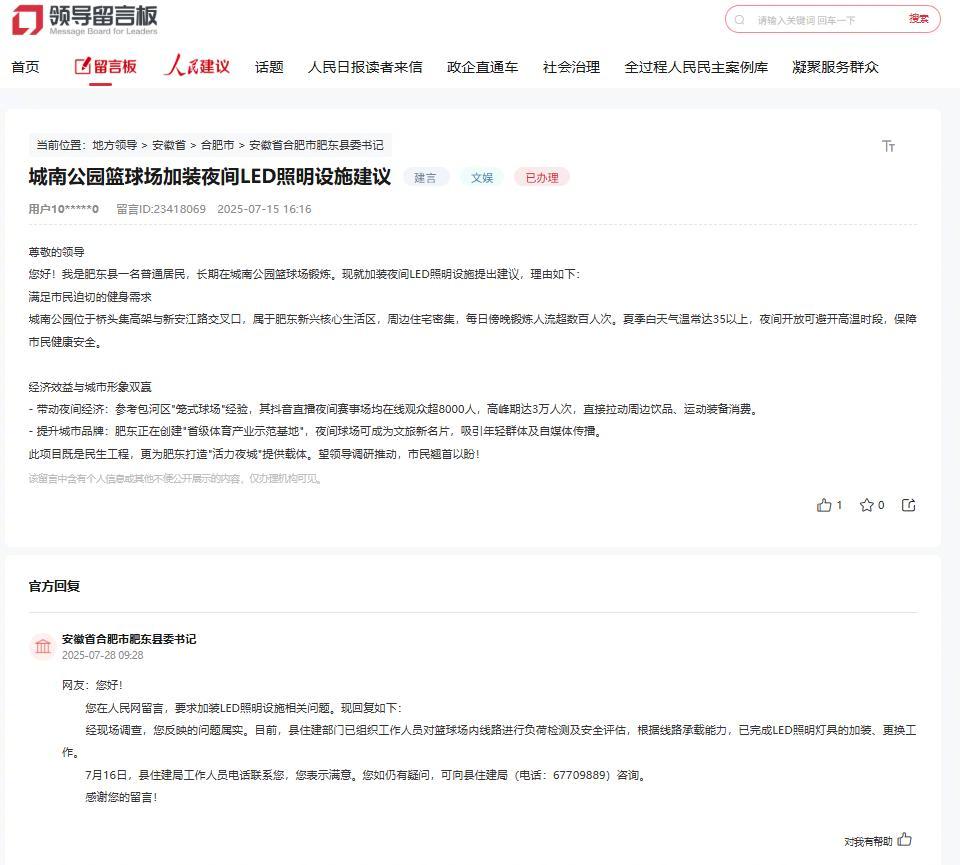
Task: Click replier name 安徽省合肥市肥东县委书记 in reply
Action: [129, 639]
